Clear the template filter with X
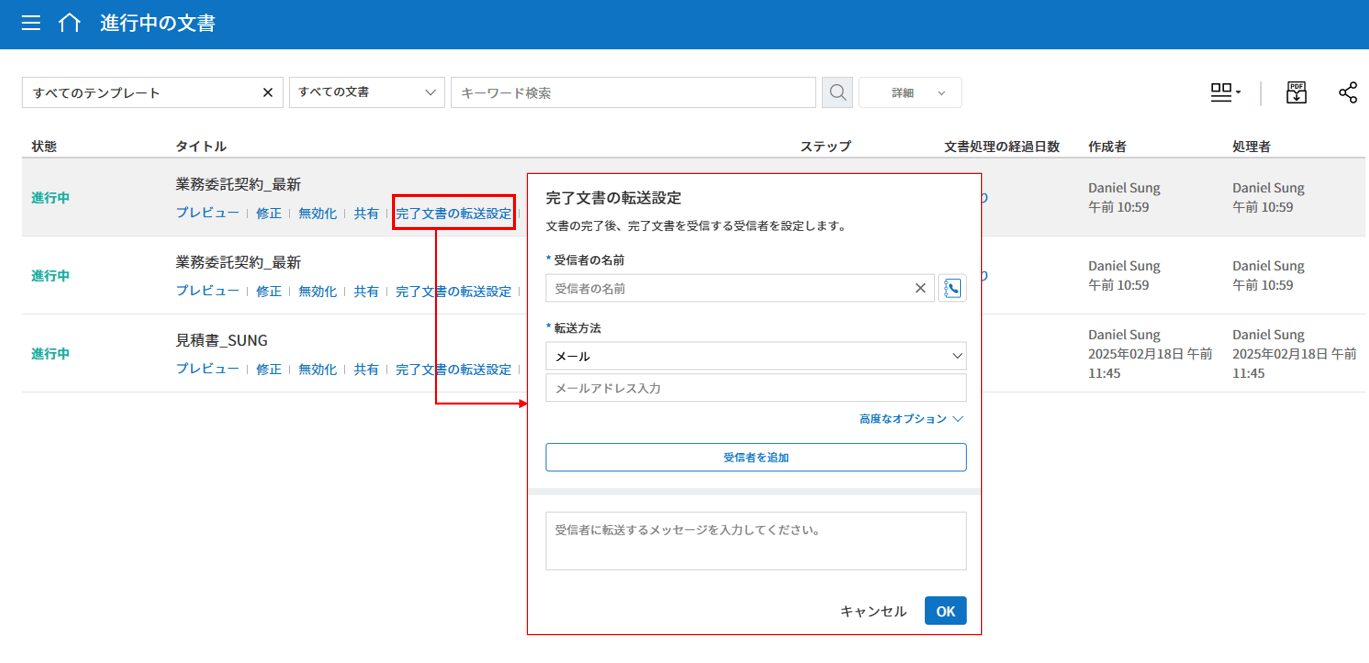1369x663 pixels. coord(267,93)
